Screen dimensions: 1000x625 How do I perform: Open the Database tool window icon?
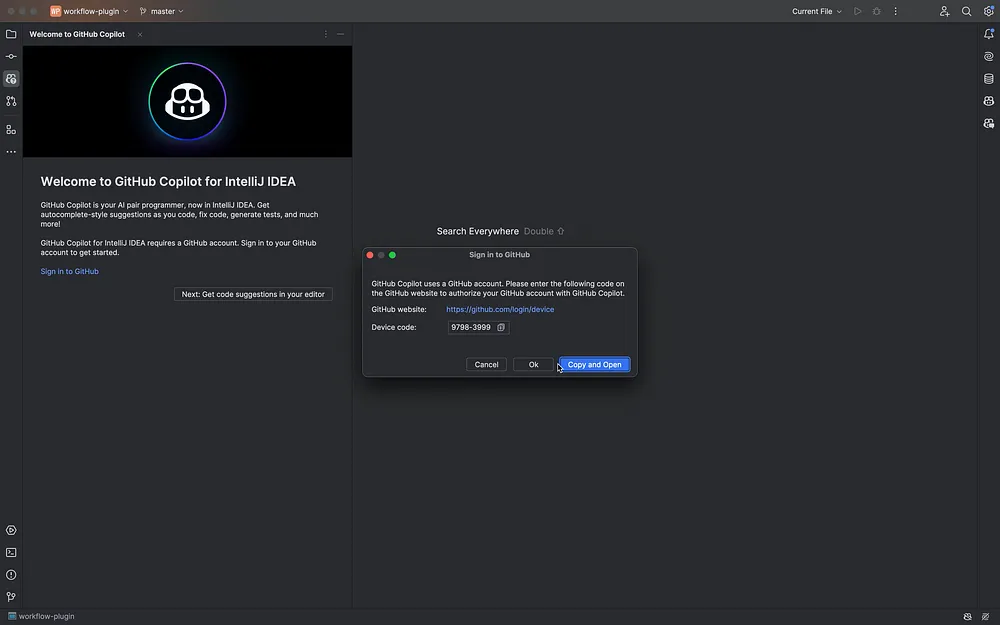(989, 78)
